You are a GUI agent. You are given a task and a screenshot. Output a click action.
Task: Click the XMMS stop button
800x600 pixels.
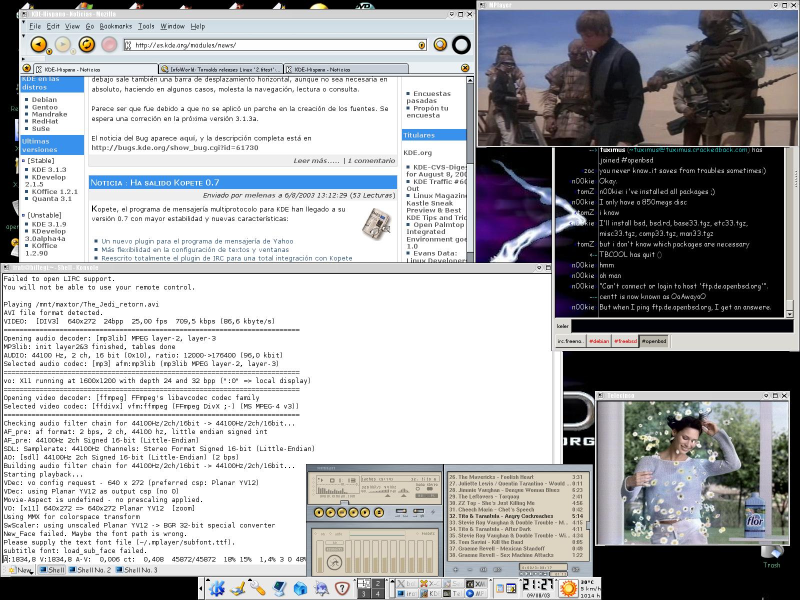coord(354,512)
